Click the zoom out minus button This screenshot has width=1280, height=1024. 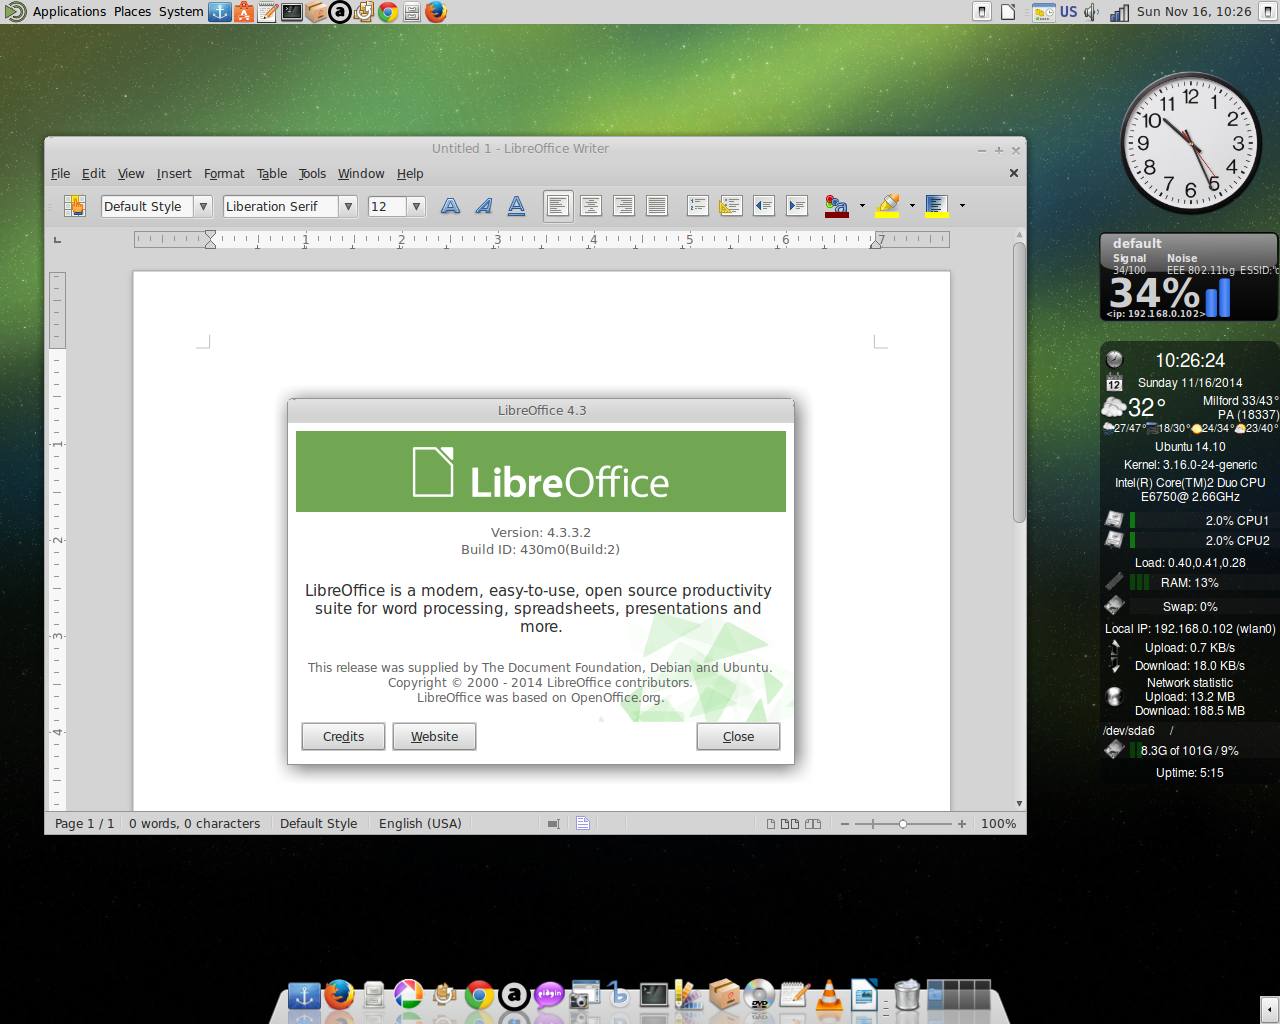tap(845, 824)
